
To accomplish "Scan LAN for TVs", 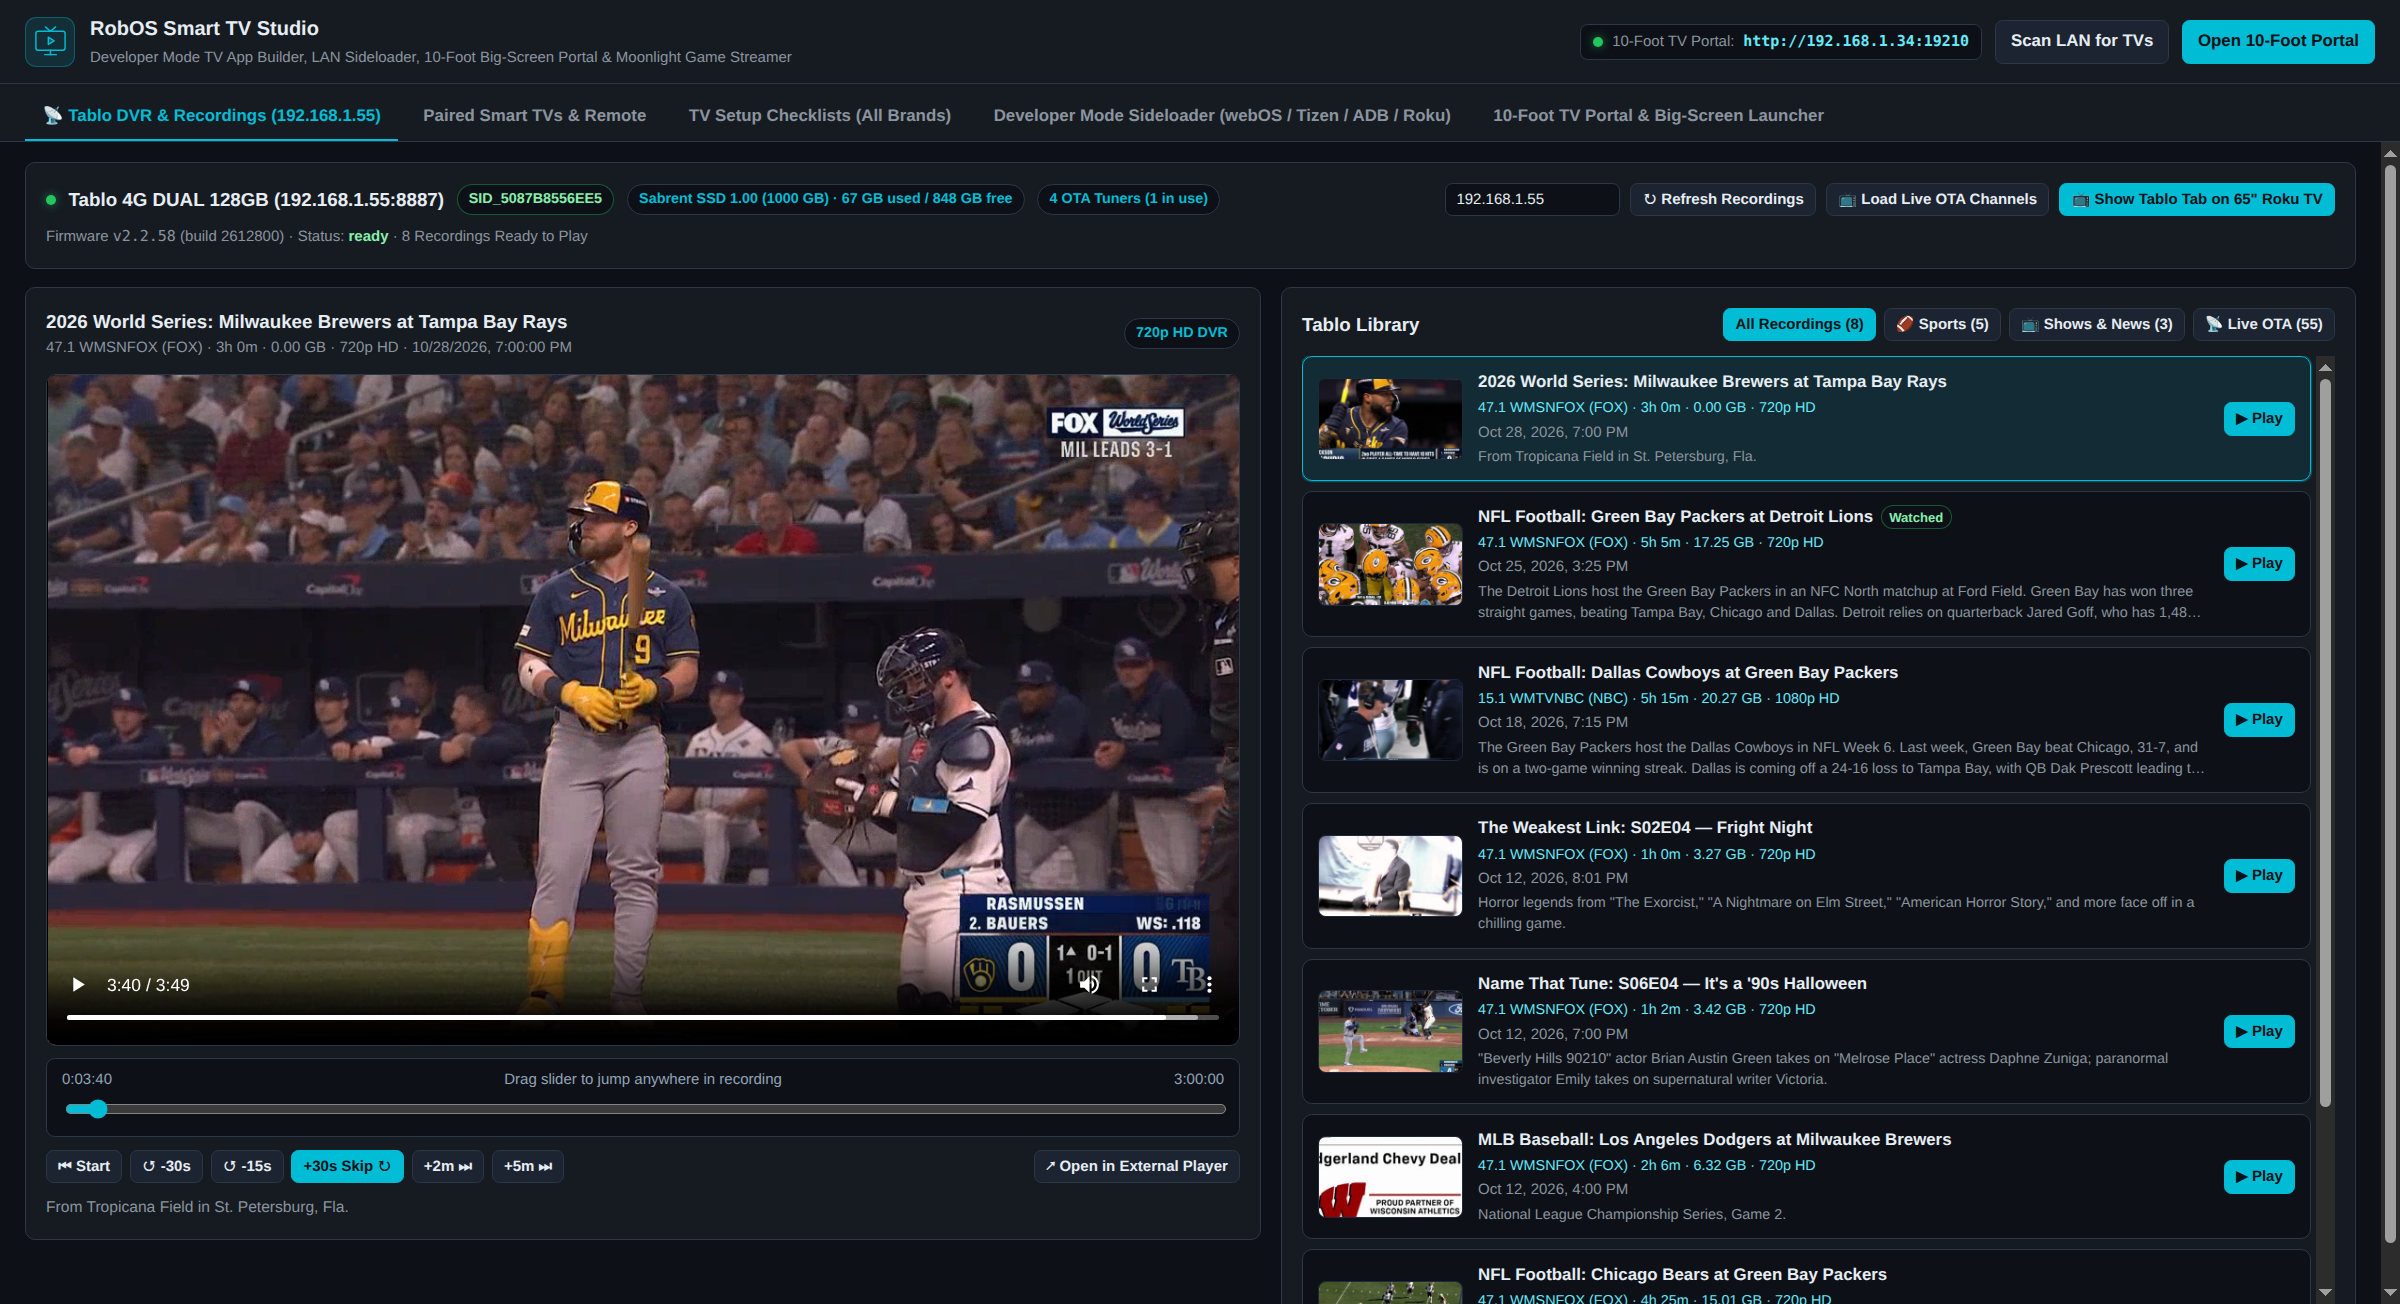I will tap(2082, 41).
